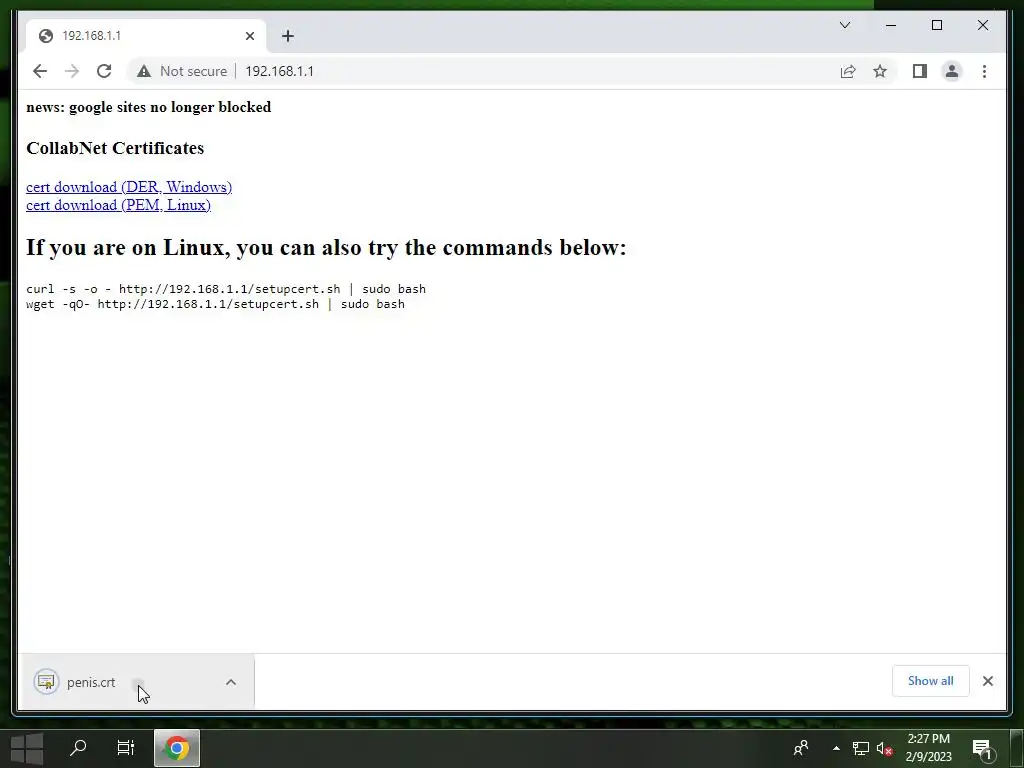Go back using the browser back arrow
Viewport: 1024px width, 768px height.
(40, 71)
